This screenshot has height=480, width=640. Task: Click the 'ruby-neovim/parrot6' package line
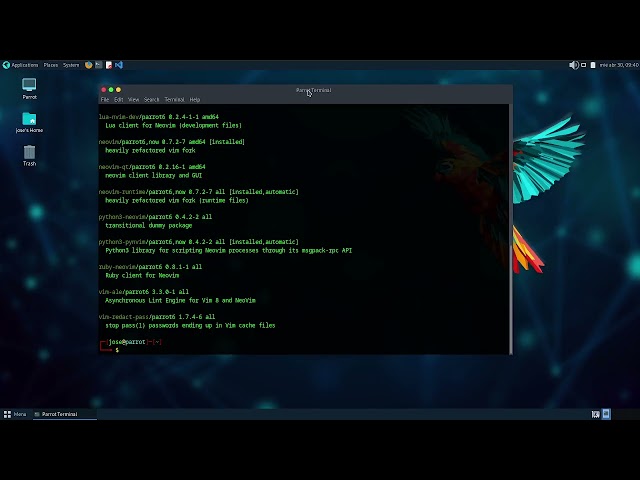point(151,267)
